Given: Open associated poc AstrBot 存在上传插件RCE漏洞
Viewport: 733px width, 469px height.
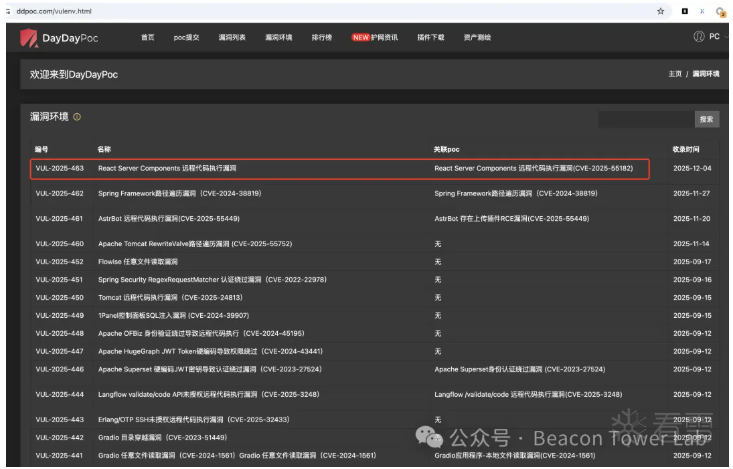Looking at the screenshot, I should coord(511,219).
